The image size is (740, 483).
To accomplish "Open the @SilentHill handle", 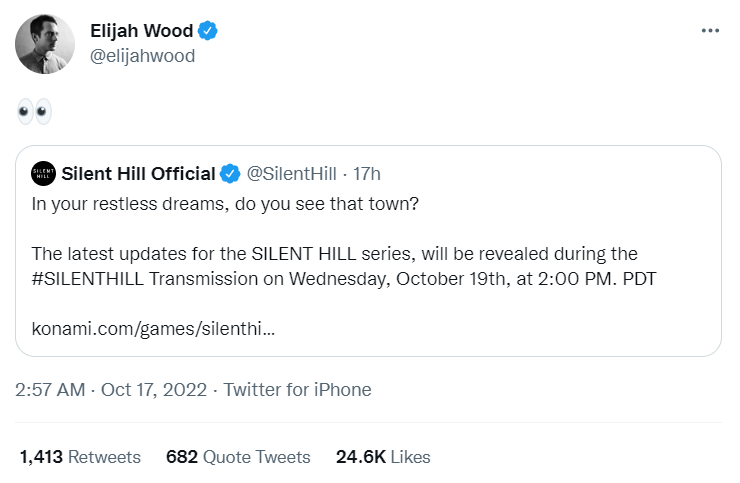I will click(x=292, y=174).
